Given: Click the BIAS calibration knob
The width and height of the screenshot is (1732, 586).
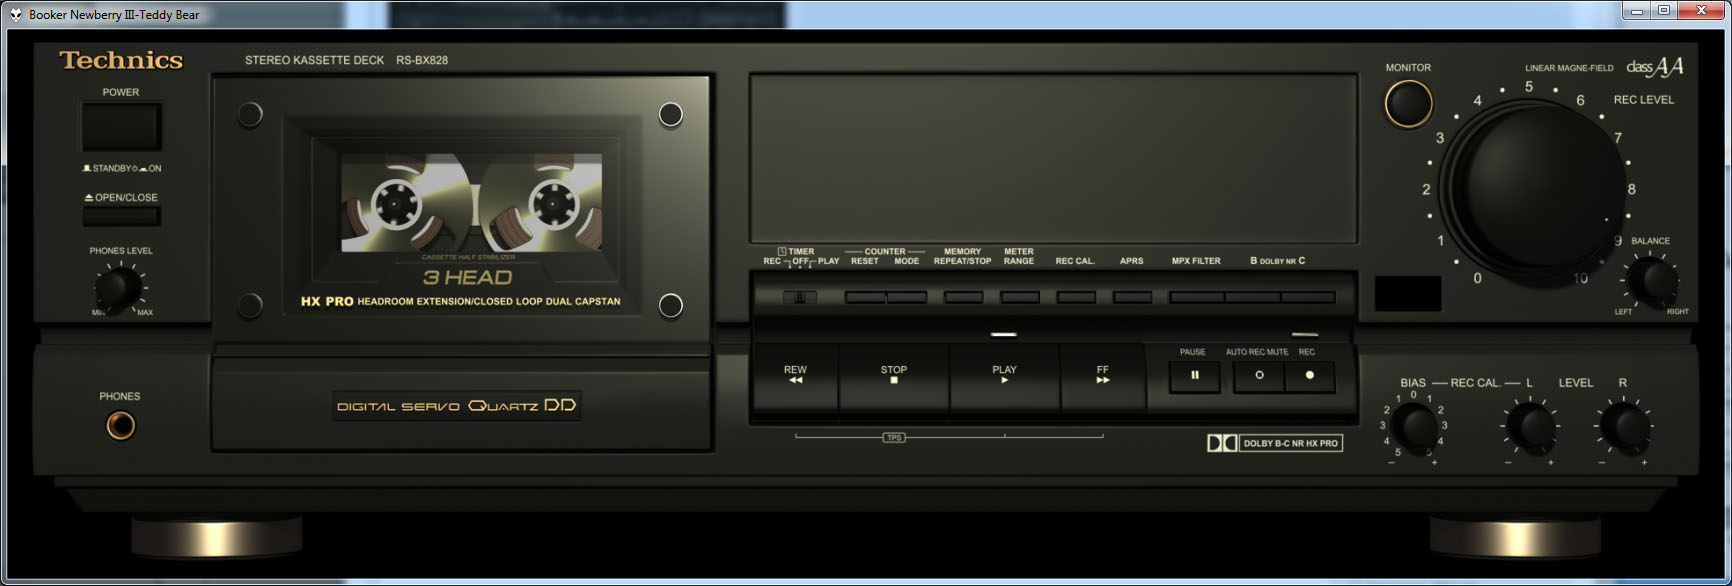Looking at the screenshot, I should pyautogui.click(x=1414, y=427).
